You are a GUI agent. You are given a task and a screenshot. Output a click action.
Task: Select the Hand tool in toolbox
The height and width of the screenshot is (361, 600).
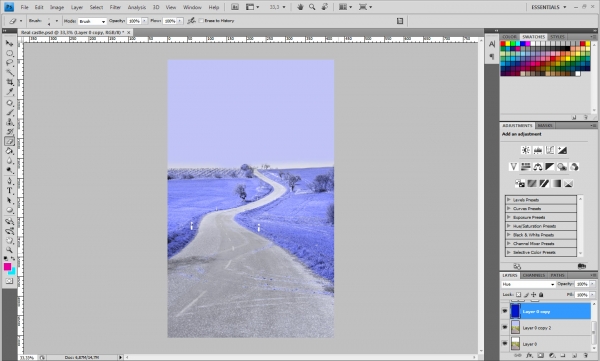(10, 240)
